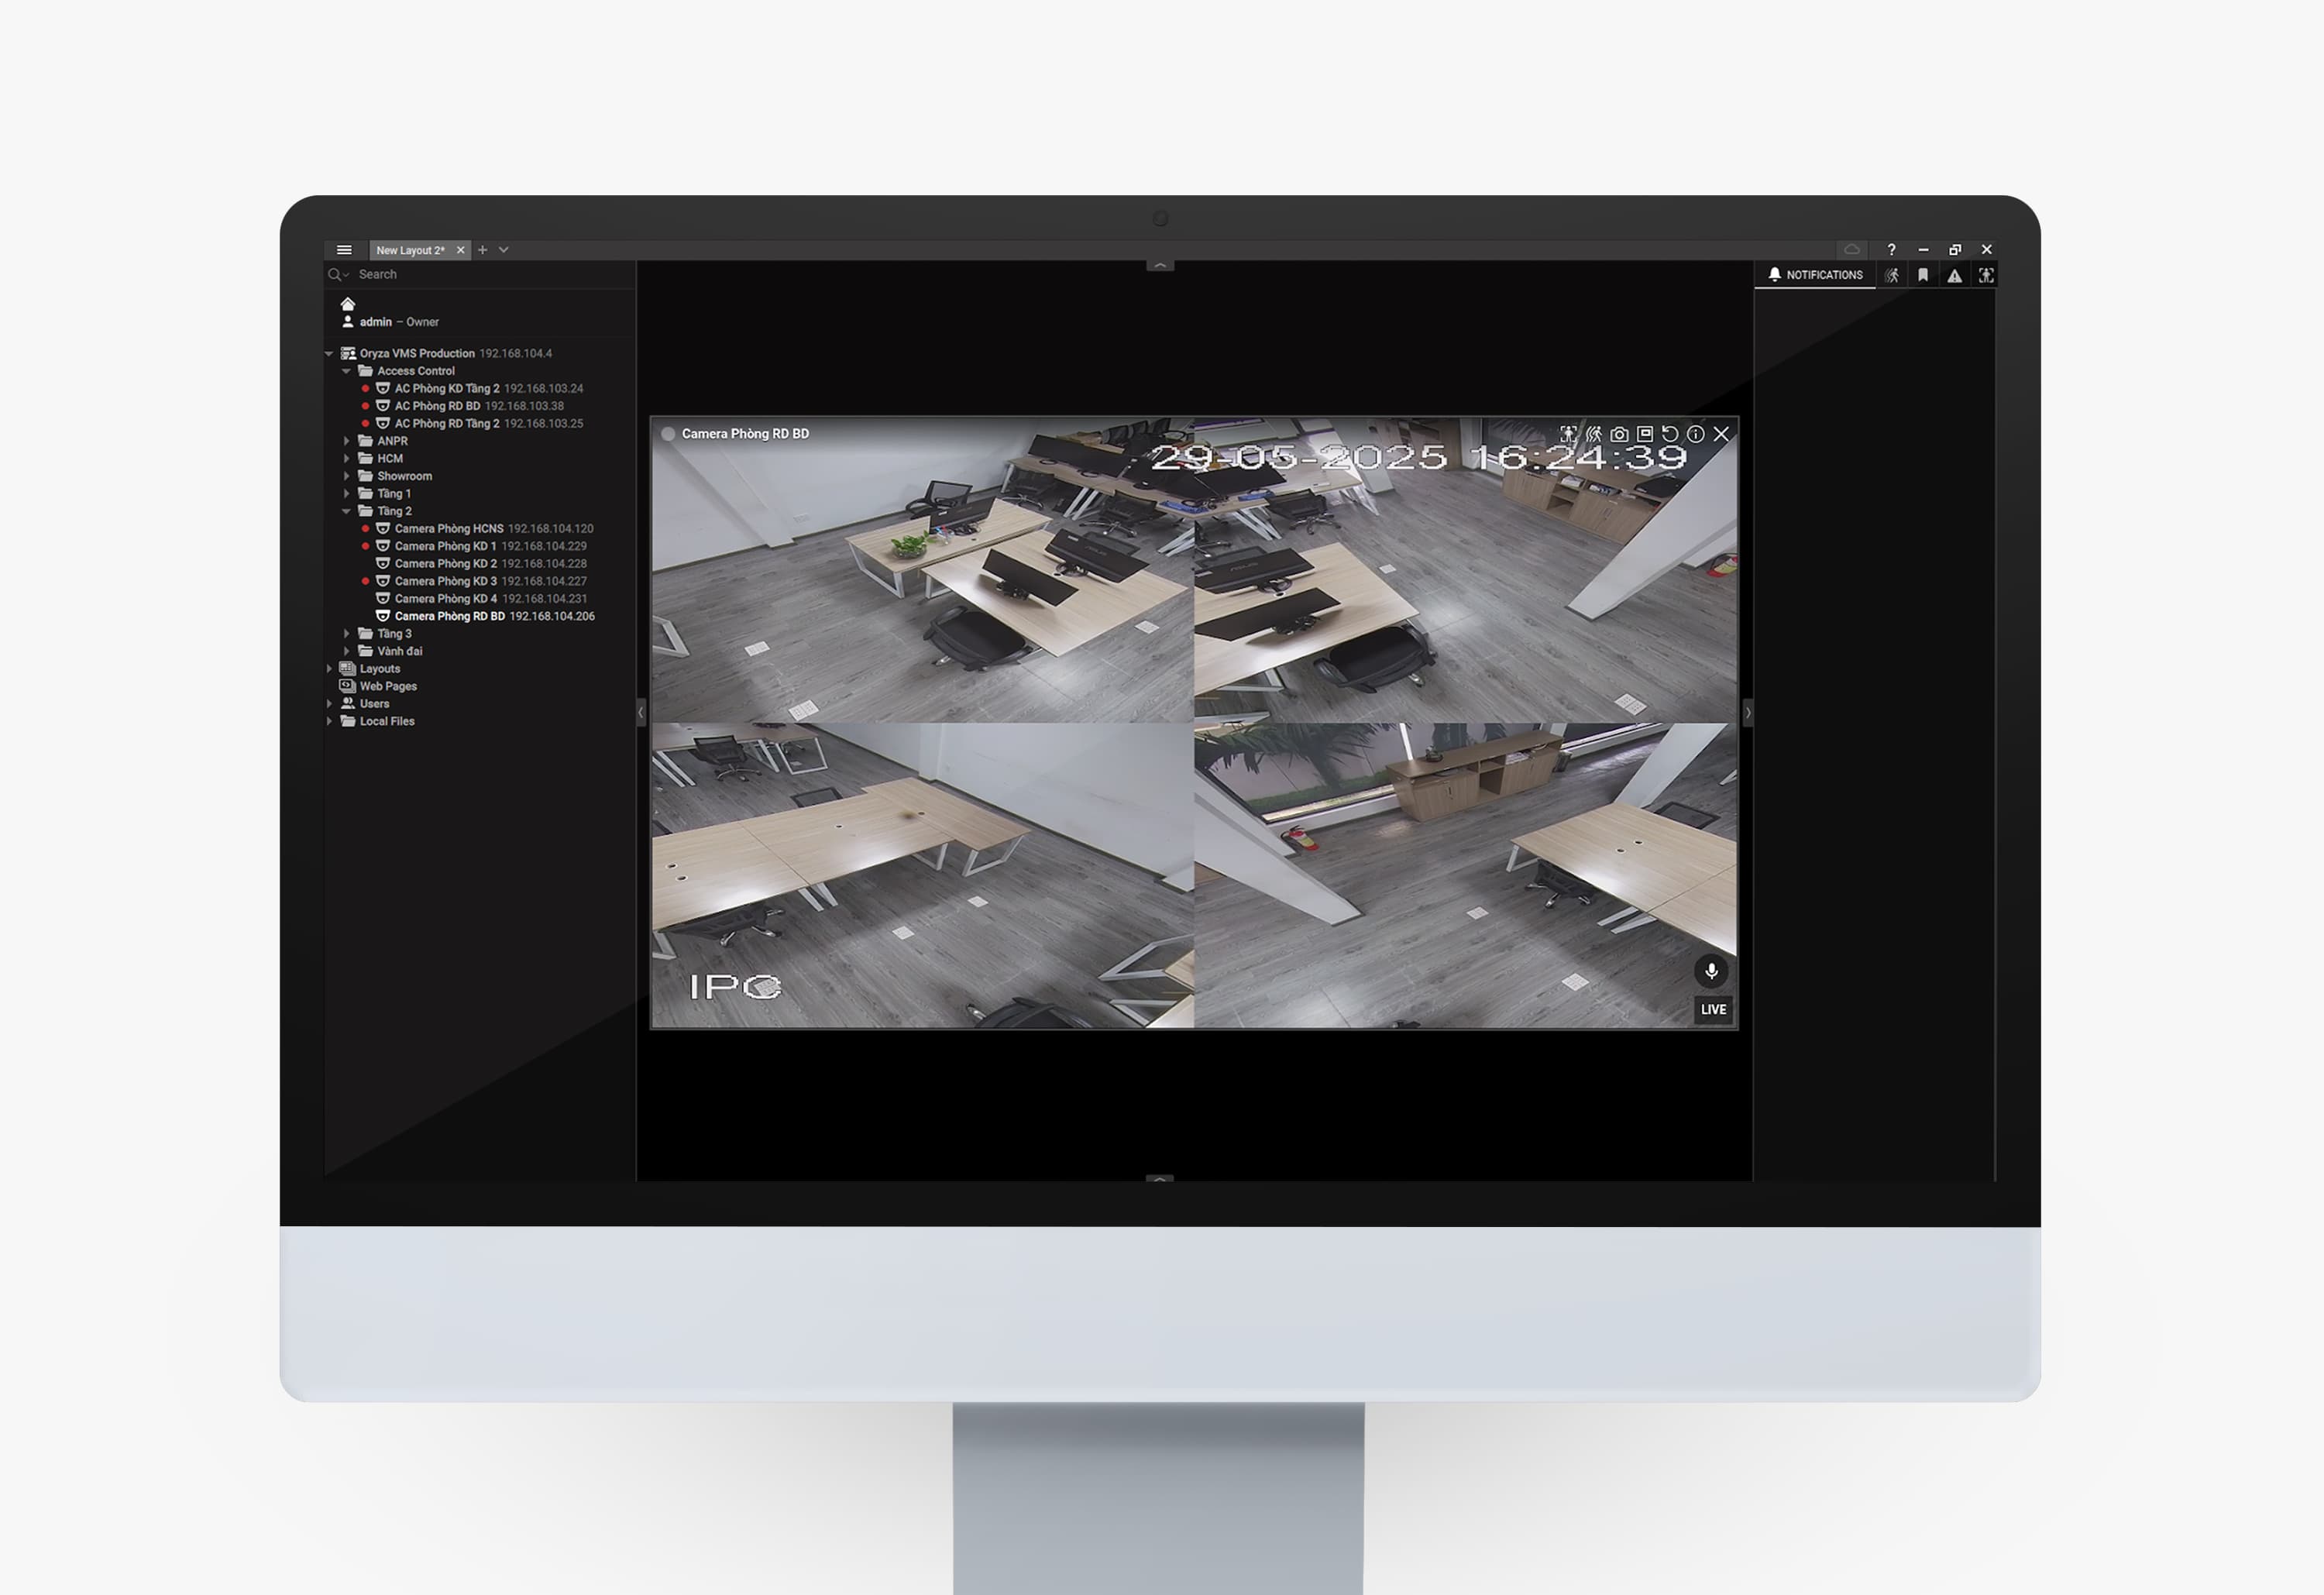Toggle object detection on camera tile
2324x1595 pixels.
pyautogui.click(x=1568, y=434)
